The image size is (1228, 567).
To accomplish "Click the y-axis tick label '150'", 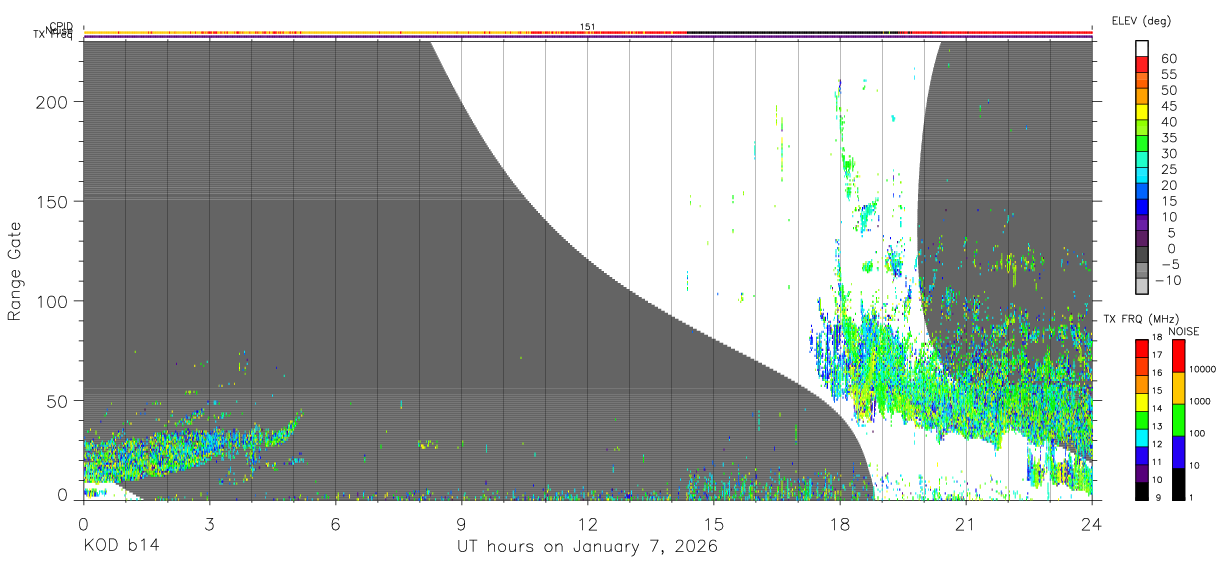I will 54,201.
